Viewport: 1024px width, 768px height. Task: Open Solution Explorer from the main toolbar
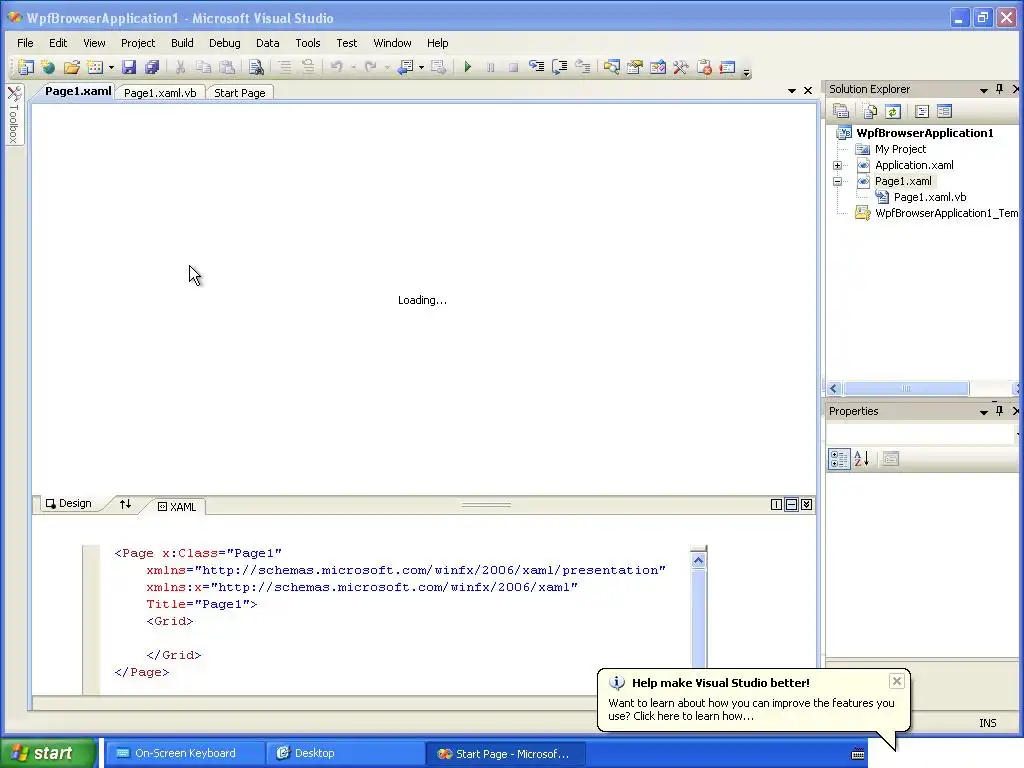pyautogui.click(x=611, y=67)
